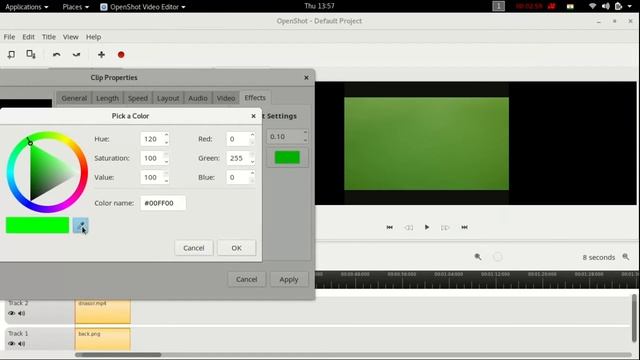Click the zoom out magnifier on timeline
The image size is (640, 360).
(478, 257)
